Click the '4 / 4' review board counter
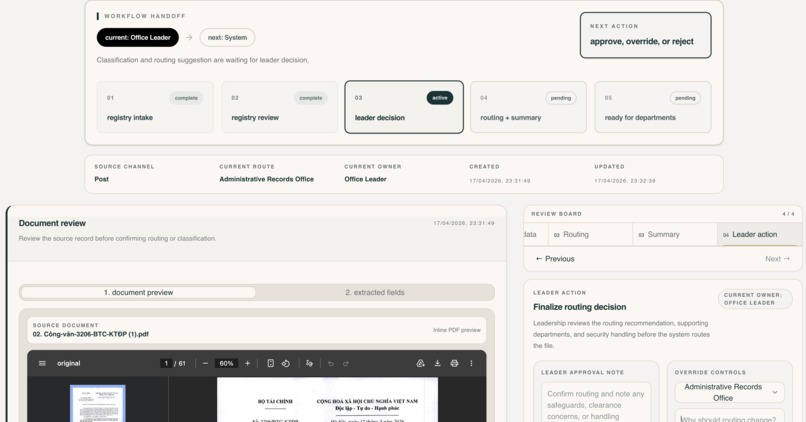The image size is (806, 422). point(788,214)
